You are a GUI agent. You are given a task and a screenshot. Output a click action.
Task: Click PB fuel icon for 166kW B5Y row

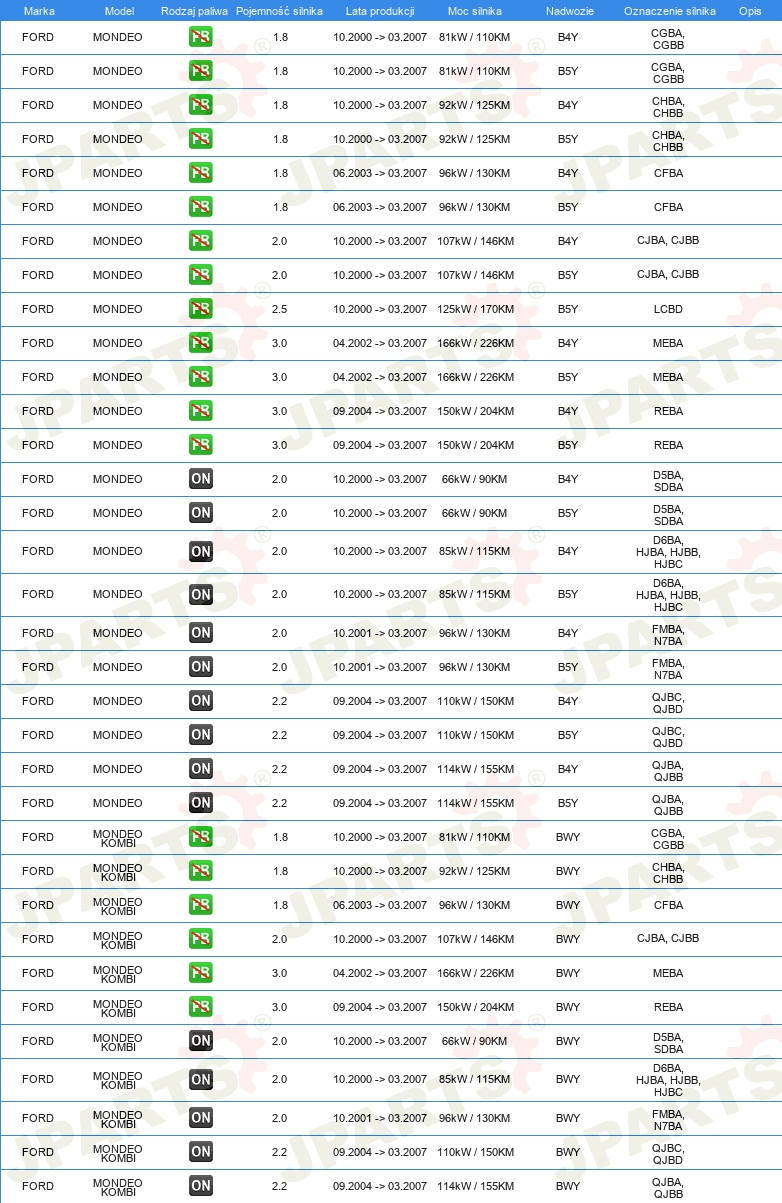[201, 377]
